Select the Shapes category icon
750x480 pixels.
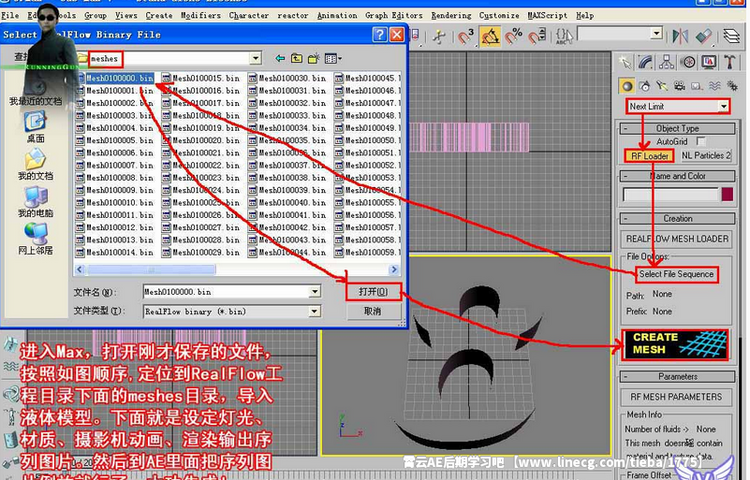point(645,86)
